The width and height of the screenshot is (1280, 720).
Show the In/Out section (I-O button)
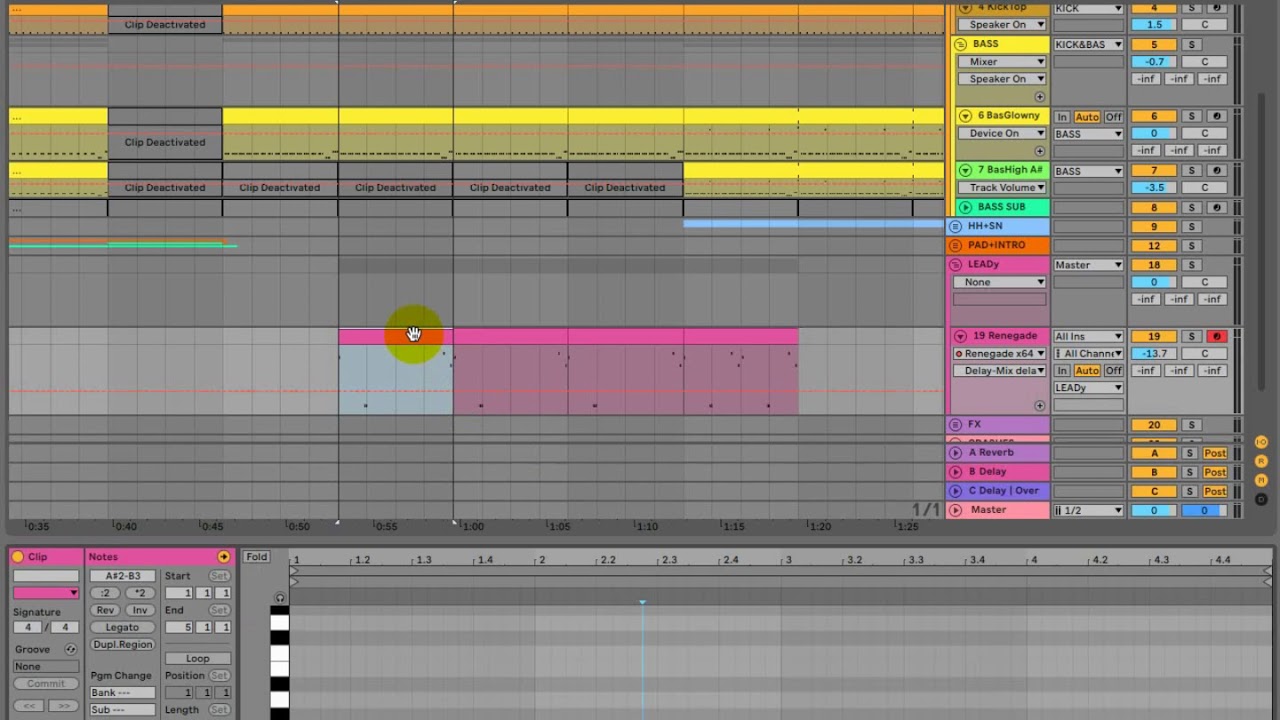tap(1261, 442)
